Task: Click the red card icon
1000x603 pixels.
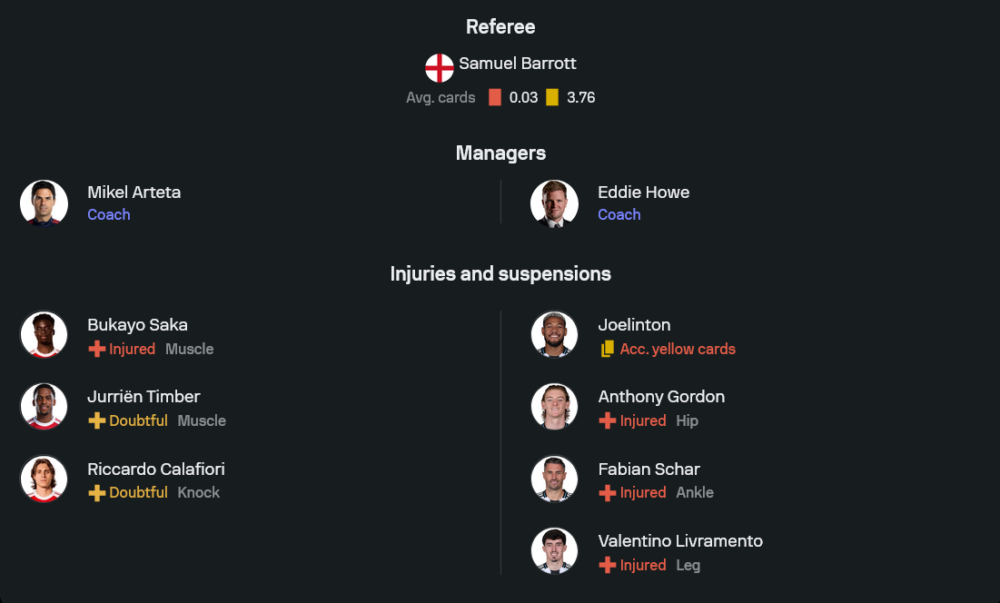Action: tap(495, 98)
